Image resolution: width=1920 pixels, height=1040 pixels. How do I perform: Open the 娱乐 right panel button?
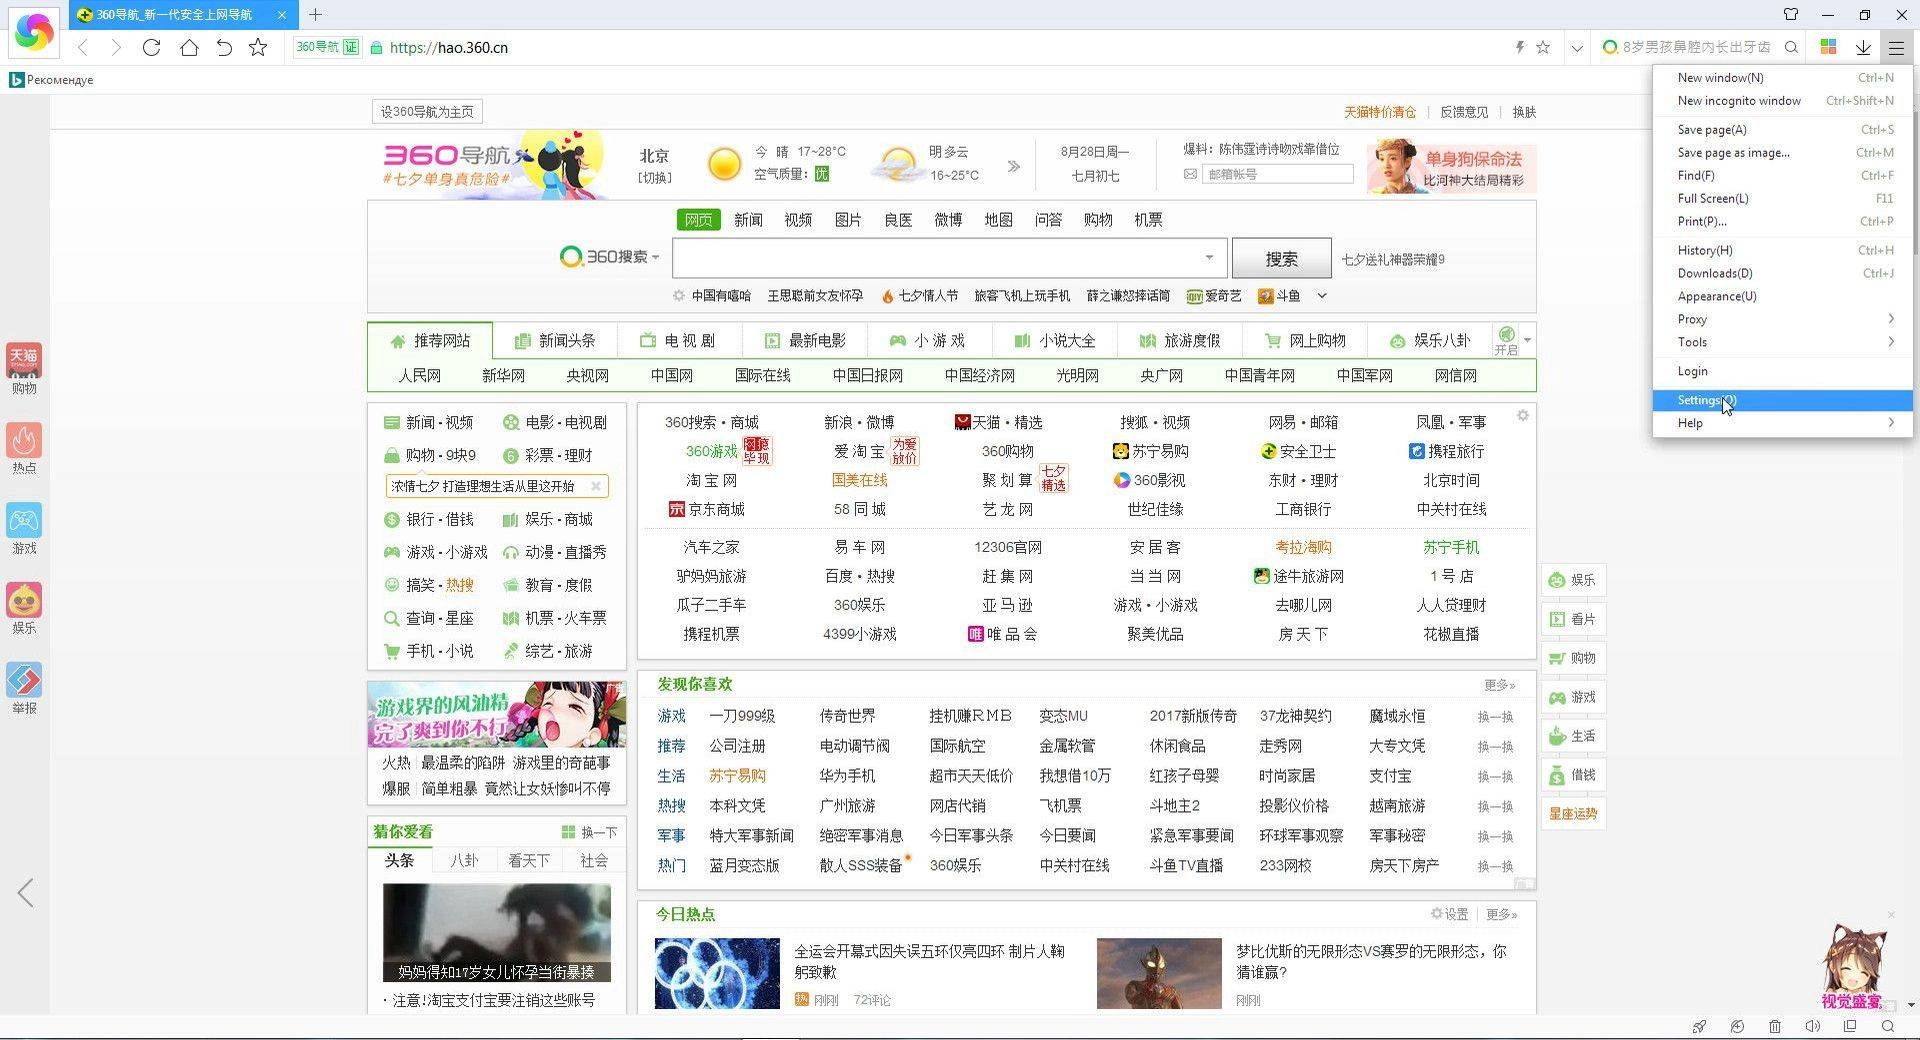click(x=1573, y=580)
